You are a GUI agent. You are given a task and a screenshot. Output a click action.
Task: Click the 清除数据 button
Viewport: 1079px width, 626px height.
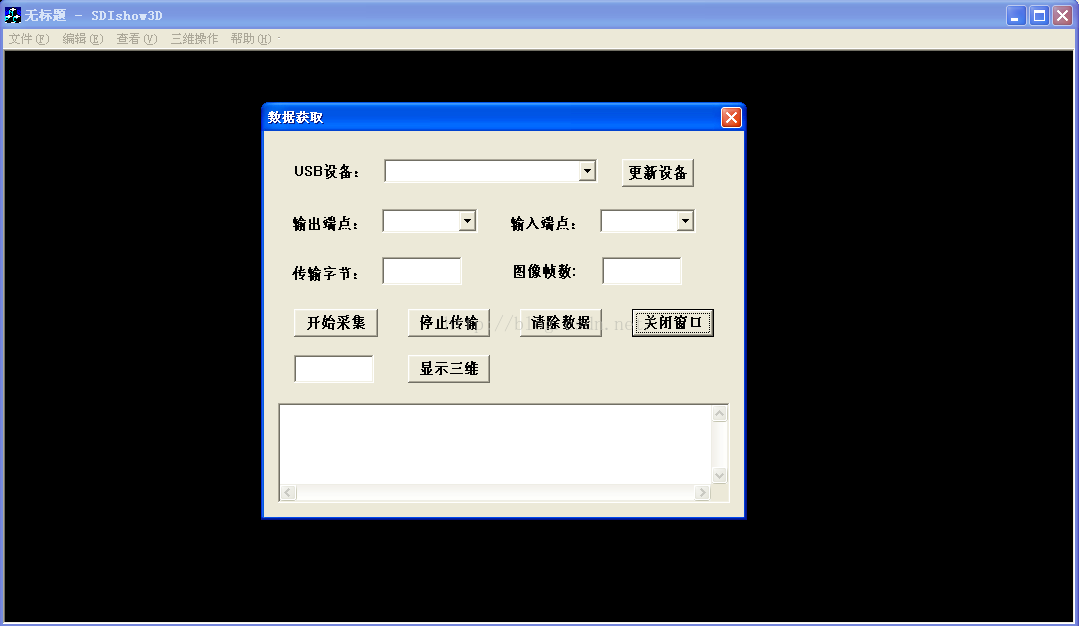561,323
